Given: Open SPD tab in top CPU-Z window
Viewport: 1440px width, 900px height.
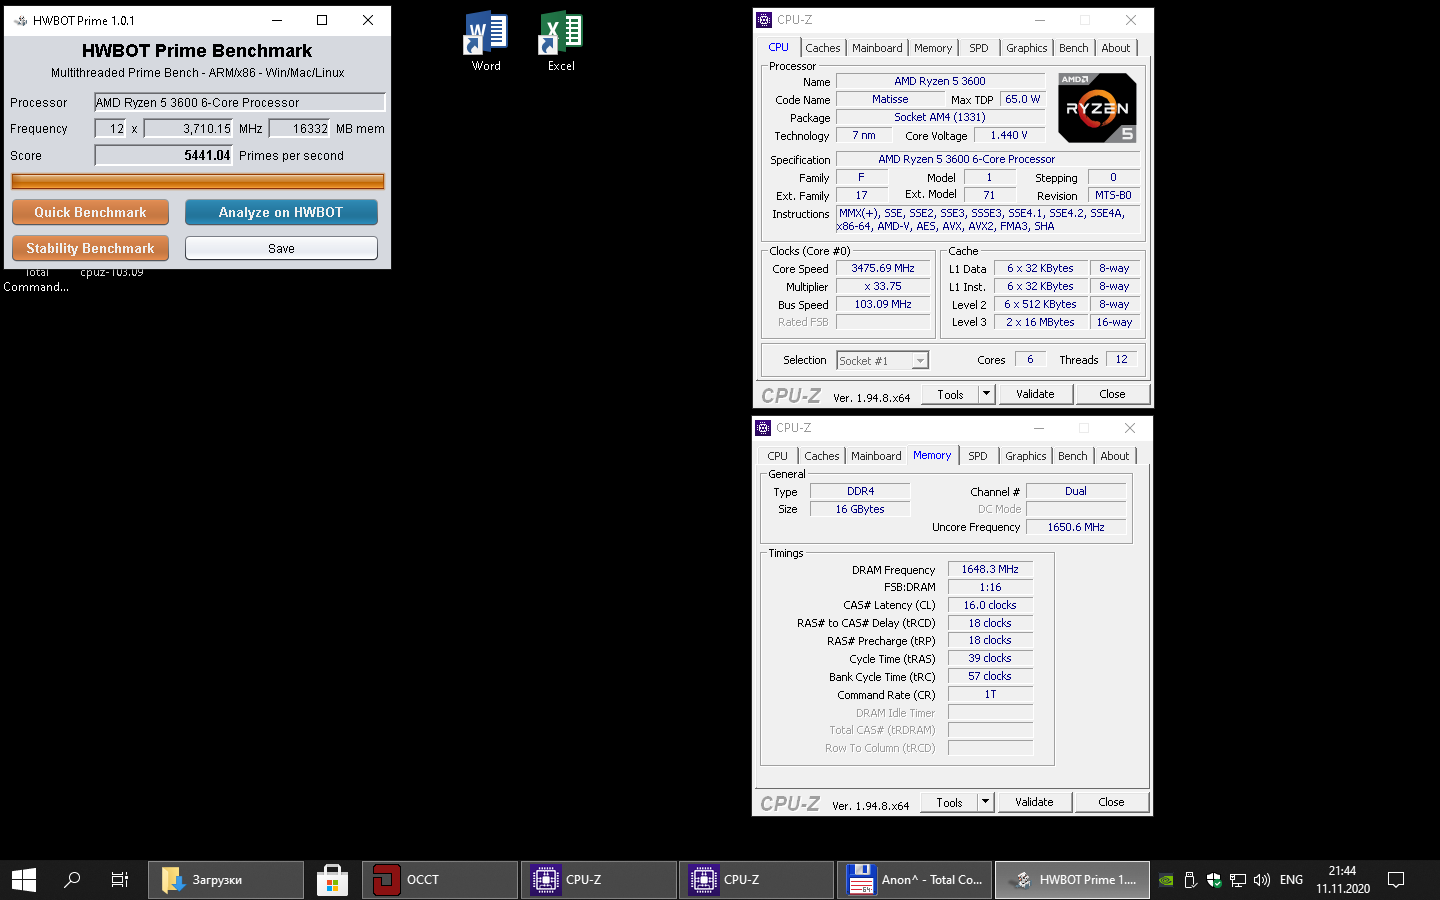Looking at the screenshot, I should click(x=979, y=48).
